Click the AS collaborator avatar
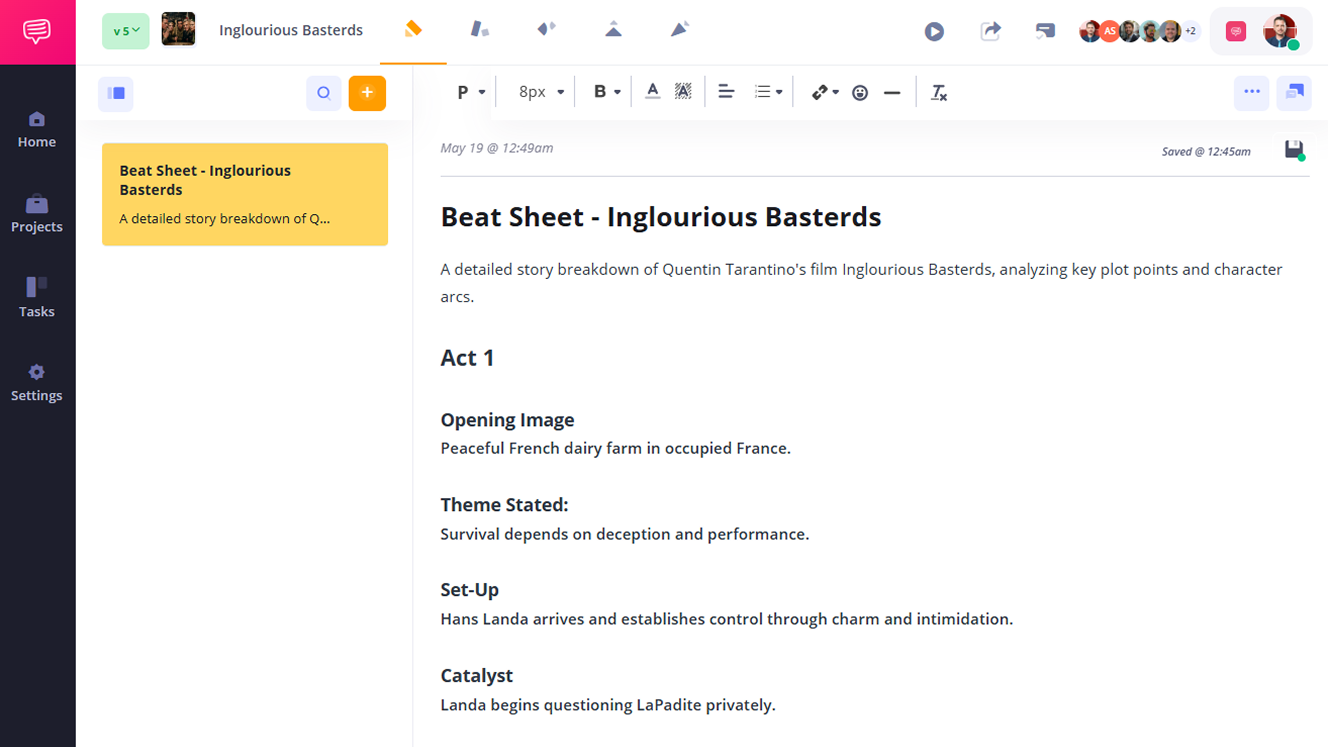 pyautogui.click(x=1109, y=31)
